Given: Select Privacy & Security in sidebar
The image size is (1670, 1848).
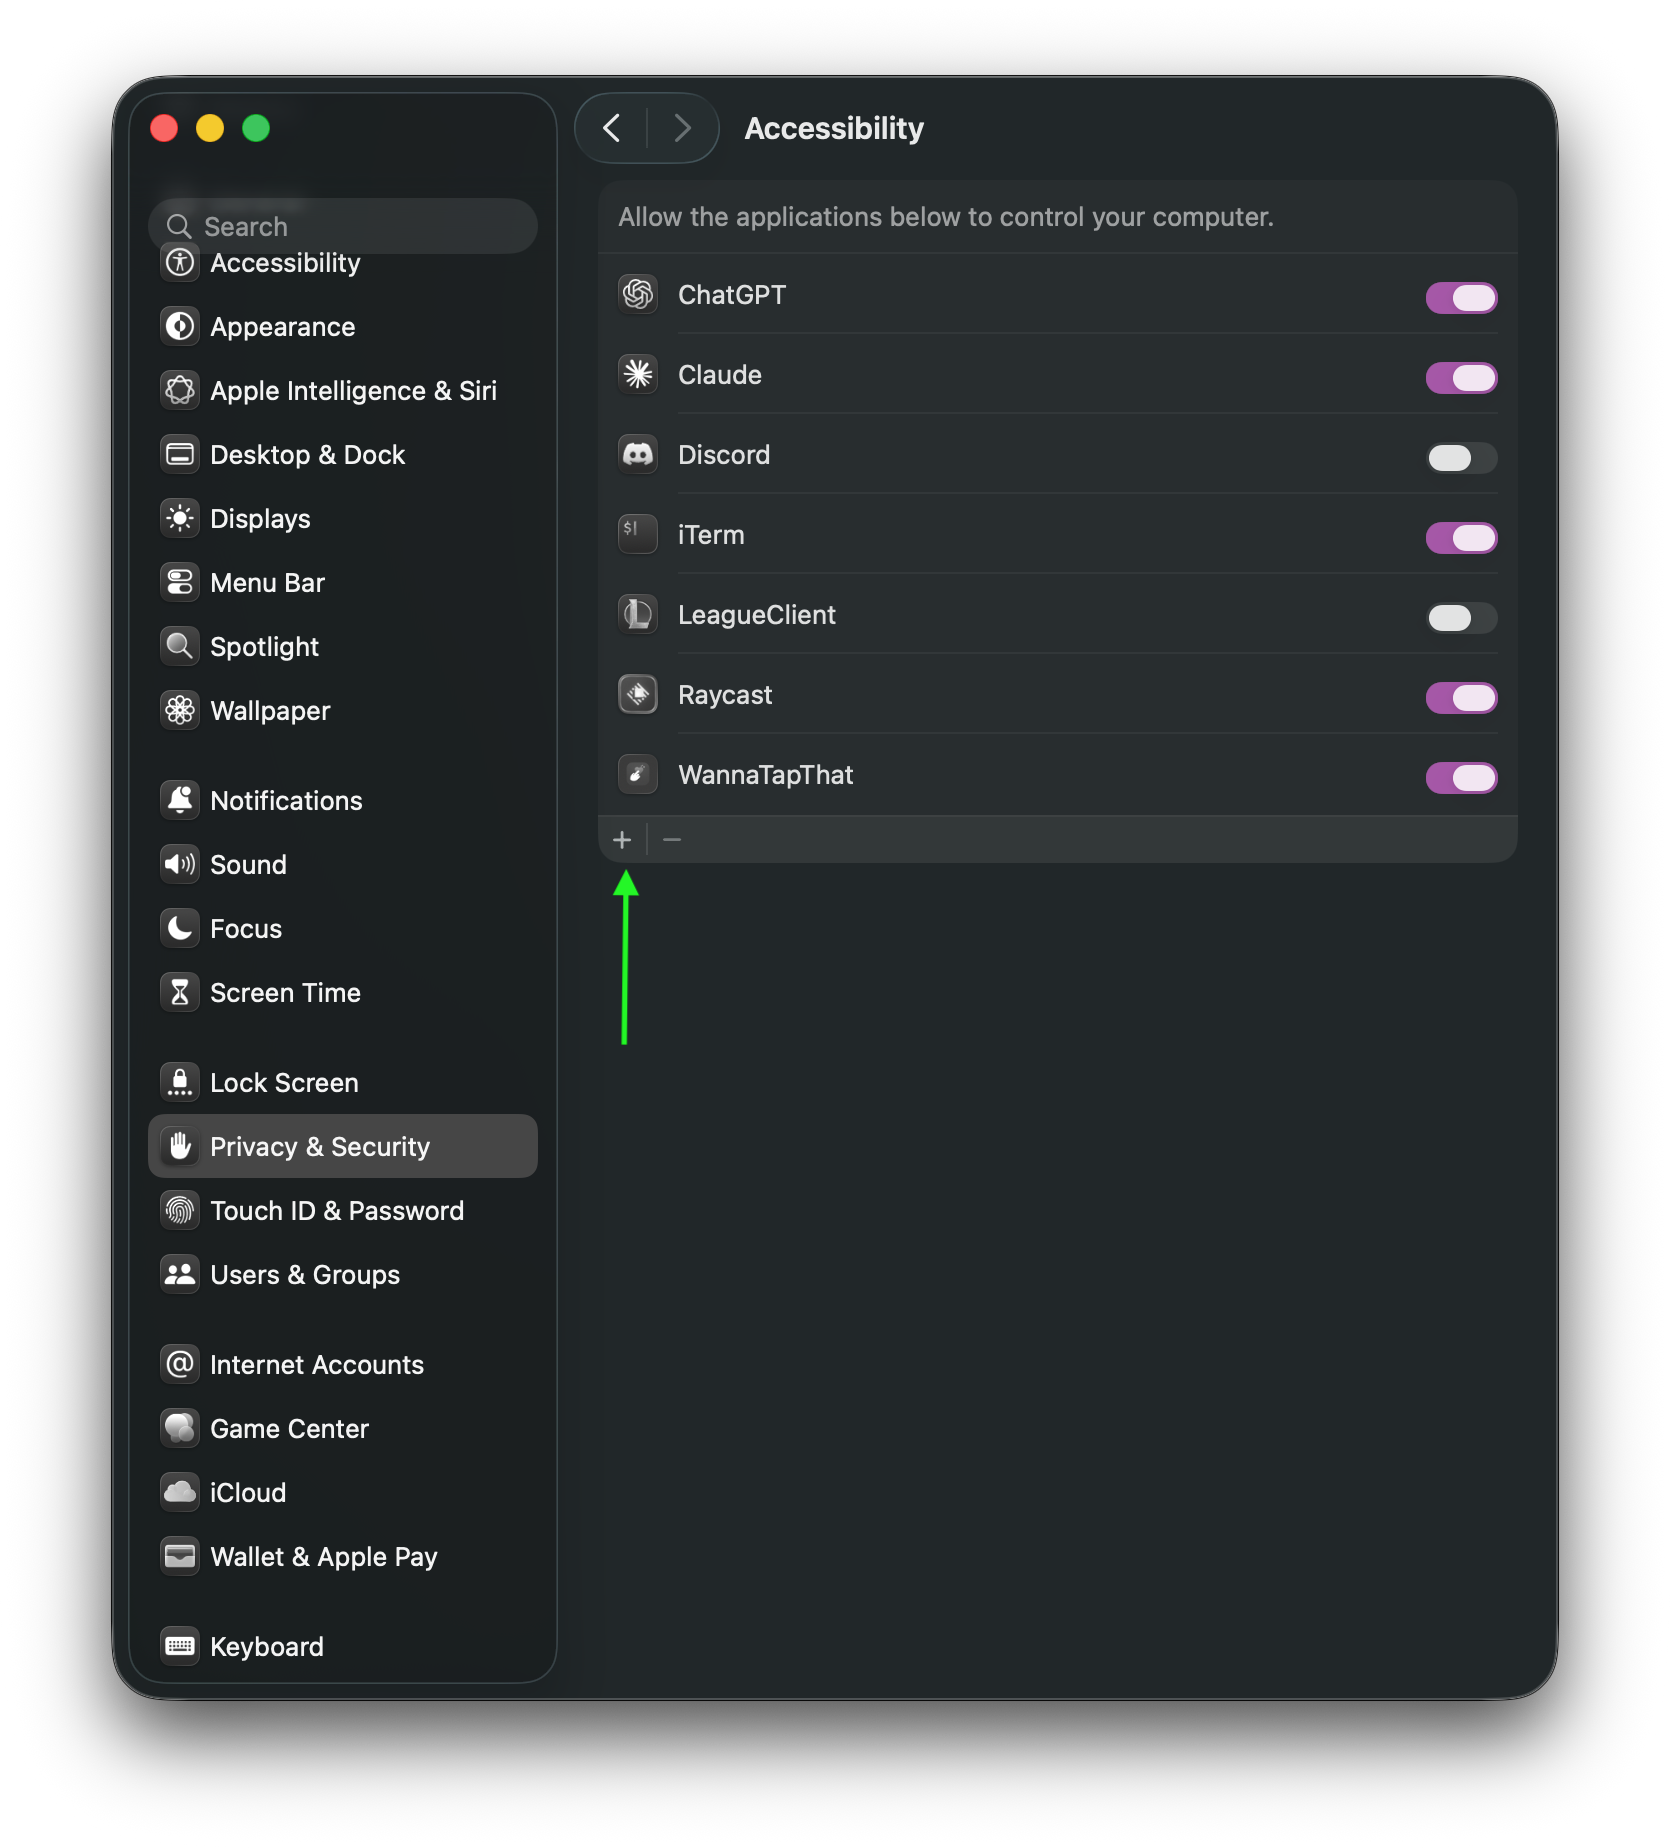Looking at the screenshot, I should point(343,1146).
